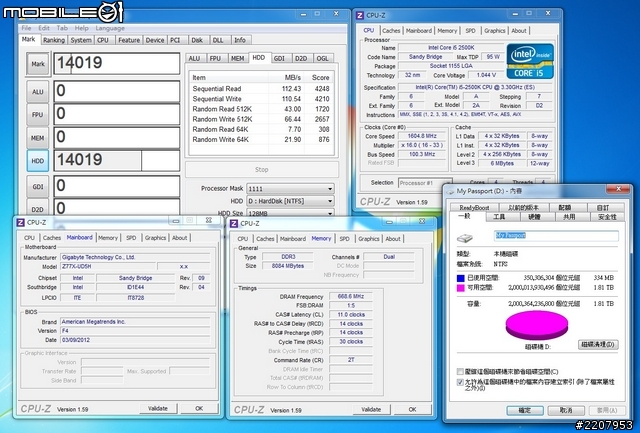Switch to the Ranking tab
Image resolution: width=640 pixels, height=433 pixels.
(x=54, y=40)
